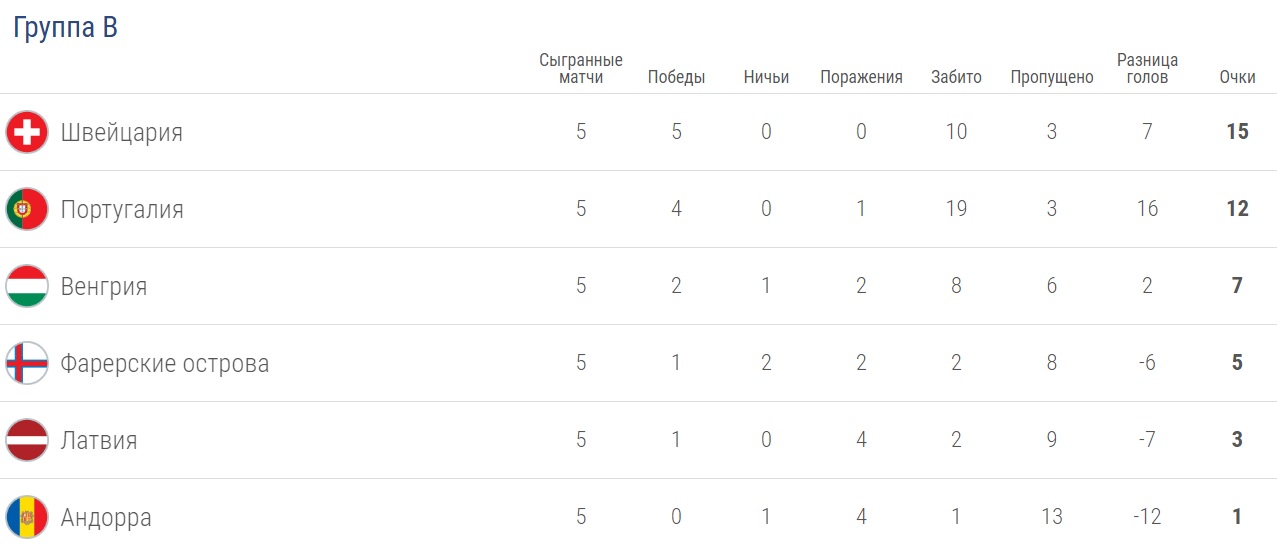Open the Андорра team link

click(106, 517)
